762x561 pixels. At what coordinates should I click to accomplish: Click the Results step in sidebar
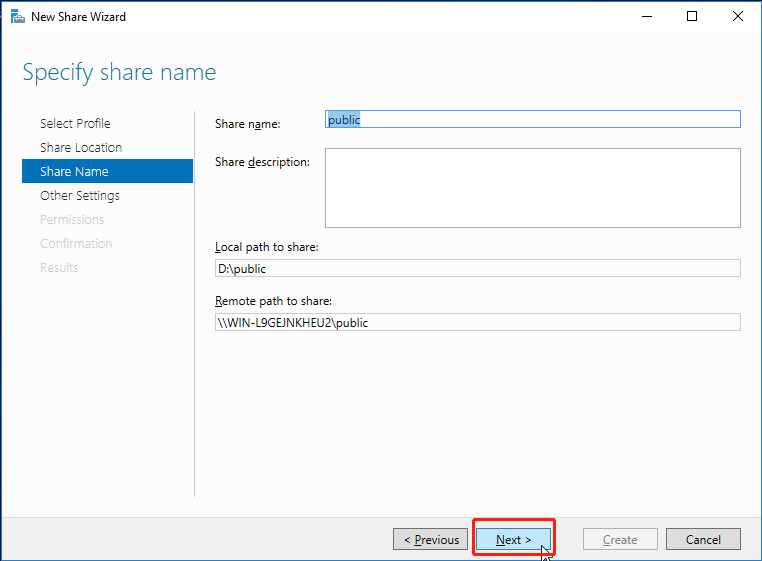59,267
